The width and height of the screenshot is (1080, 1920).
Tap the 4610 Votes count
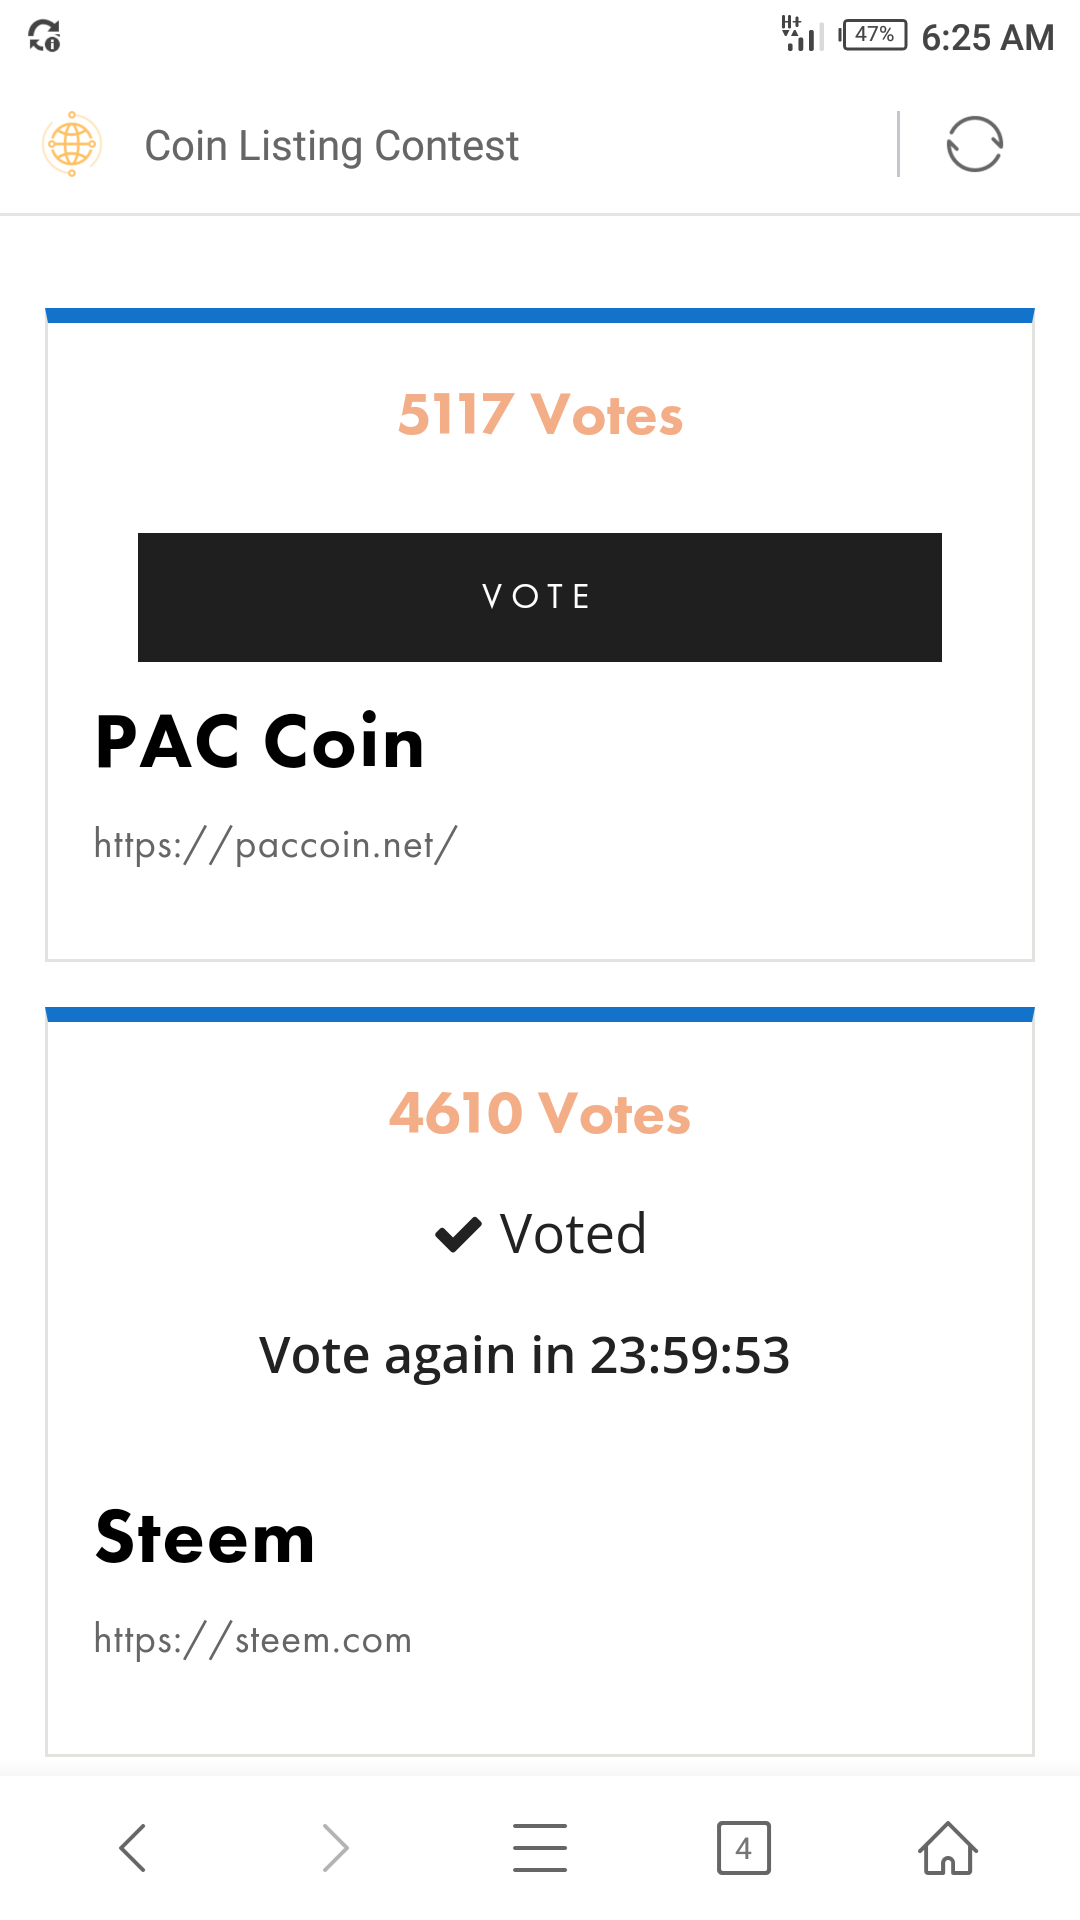pos(540,1113)
